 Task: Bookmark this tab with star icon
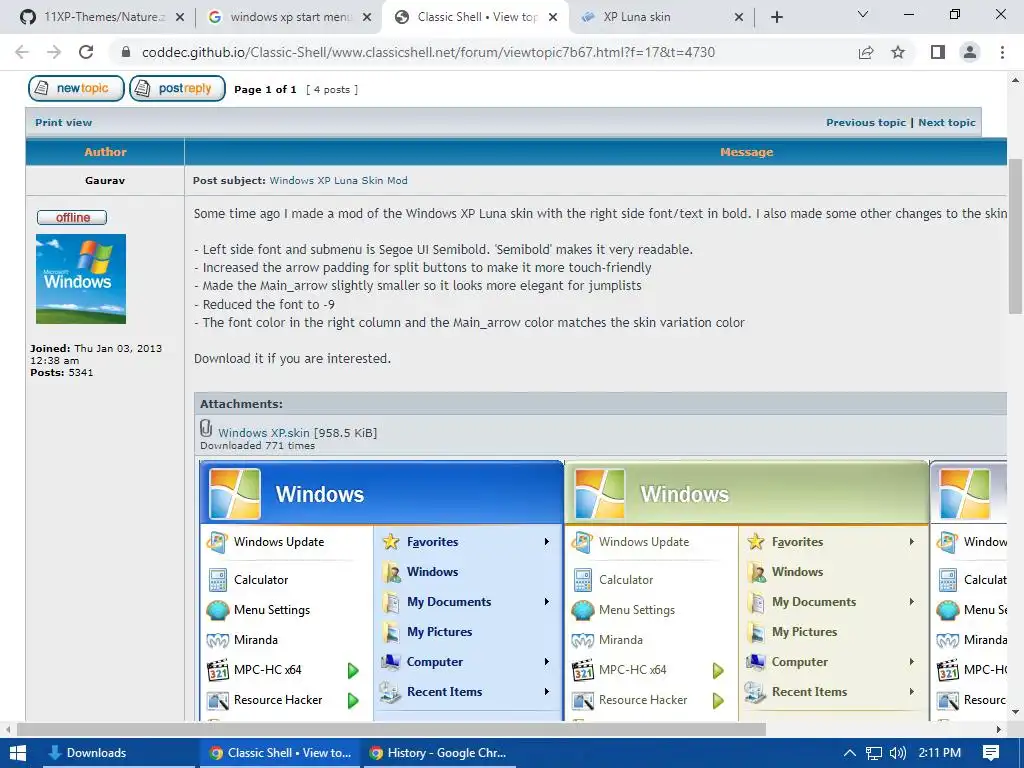point(898,52)
